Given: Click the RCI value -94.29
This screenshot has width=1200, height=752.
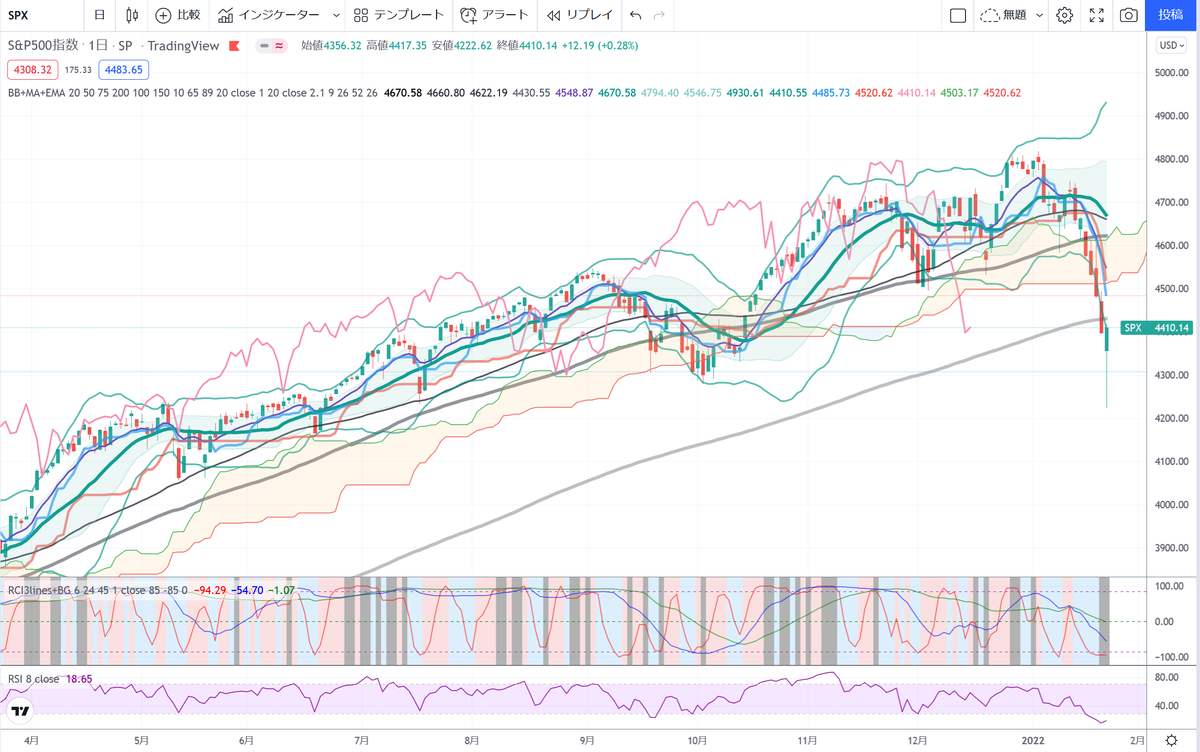Looking at the screenshot, I should [209, 590].
